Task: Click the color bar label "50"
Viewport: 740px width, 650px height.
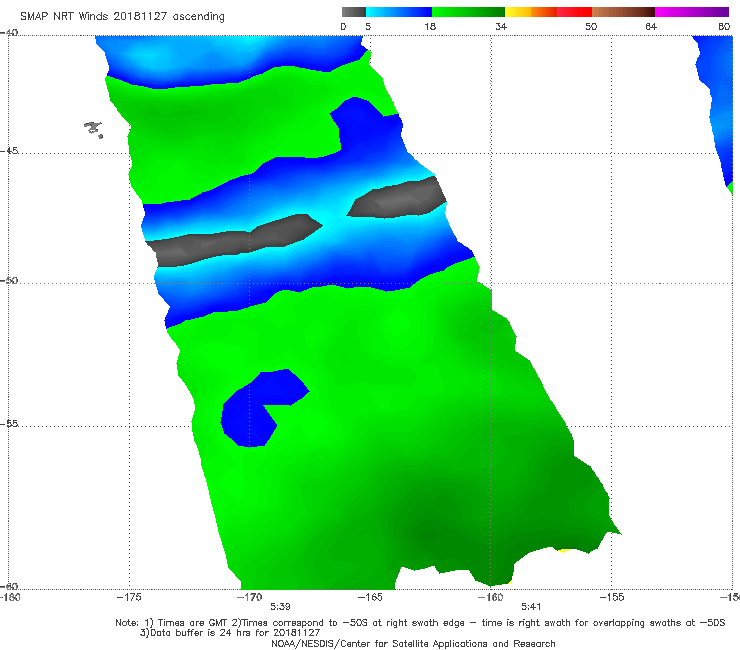Action: click(x=591, y=27)
